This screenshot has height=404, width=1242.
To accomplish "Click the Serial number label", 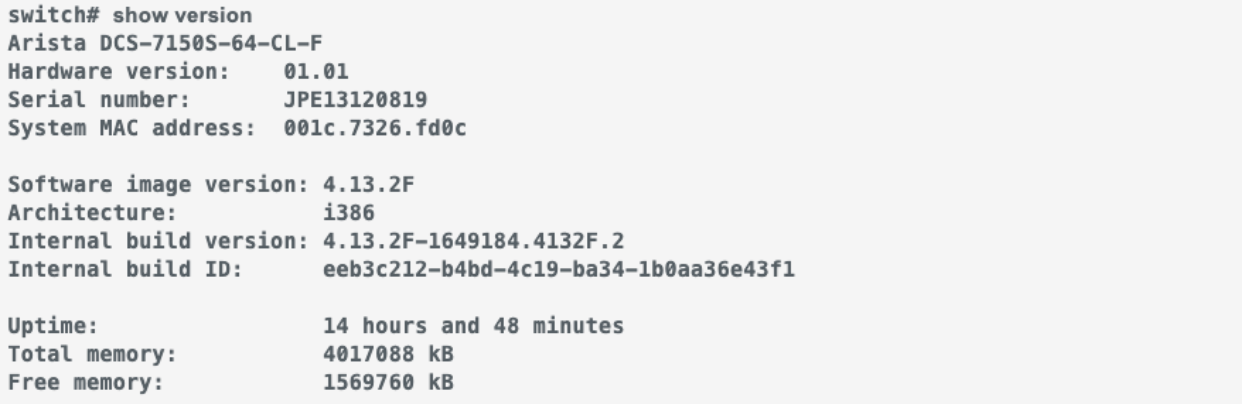I will [x=71, y=100].
